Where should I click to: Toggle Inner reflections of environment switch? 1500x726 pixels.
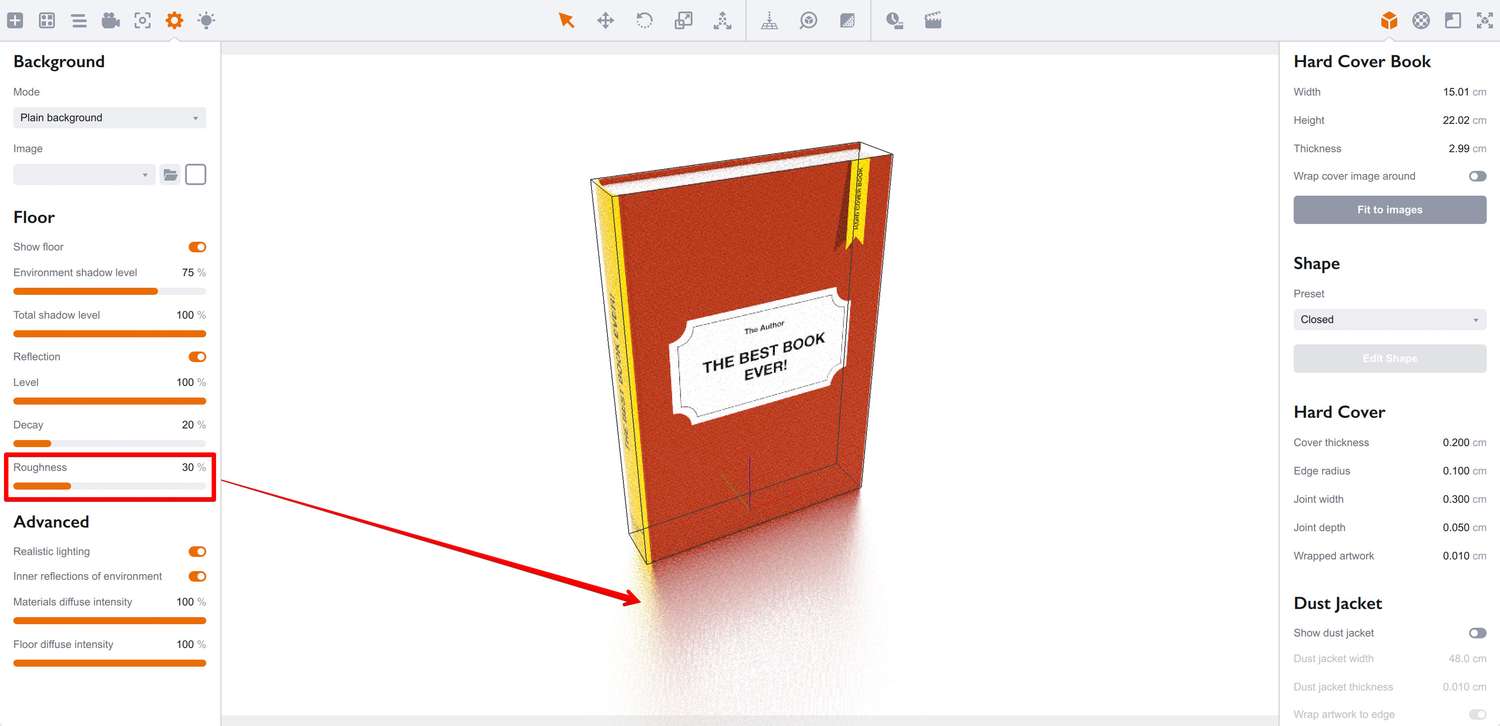[197, 576]
